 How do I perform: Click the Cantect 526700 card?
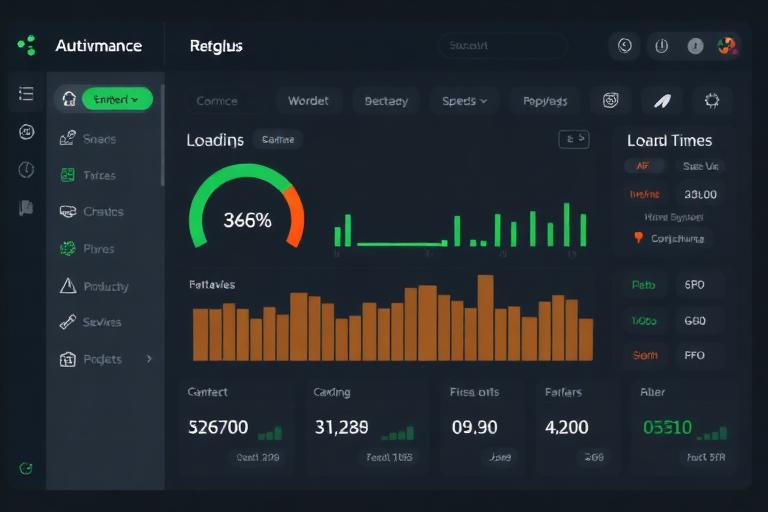236,426
